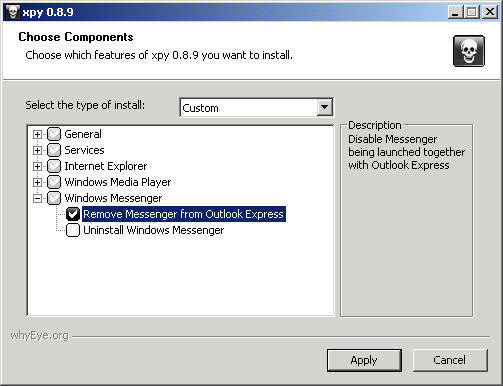Collapse the Windows Messenger node
The width and height of the screenshot is (503, 386).
(x=37, y=198)
